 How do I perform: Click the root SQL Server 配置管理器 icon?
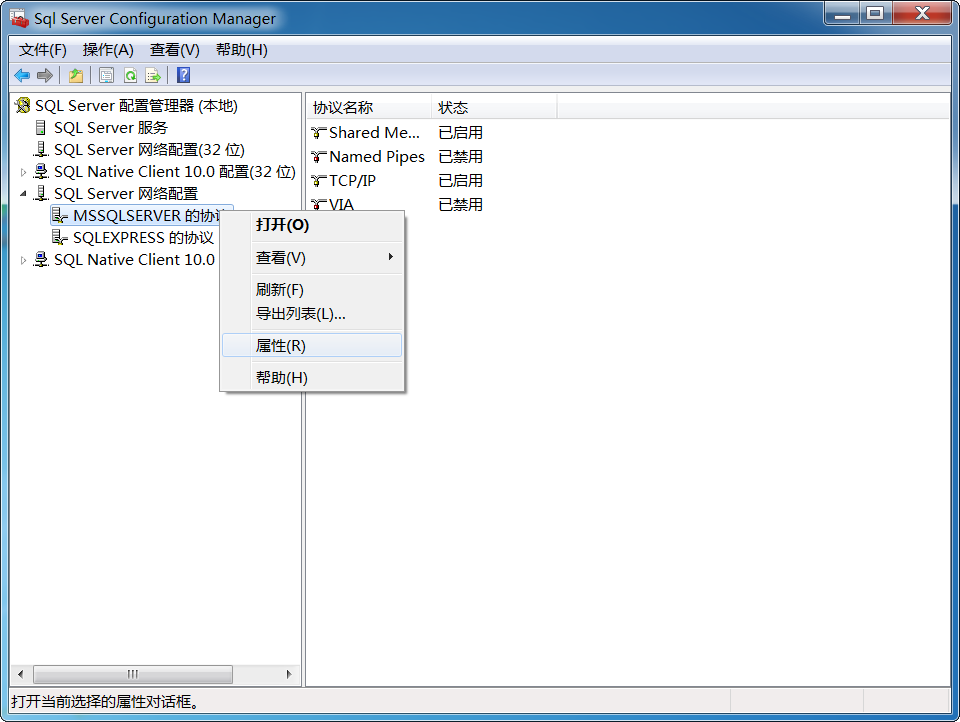pos(23,105)
